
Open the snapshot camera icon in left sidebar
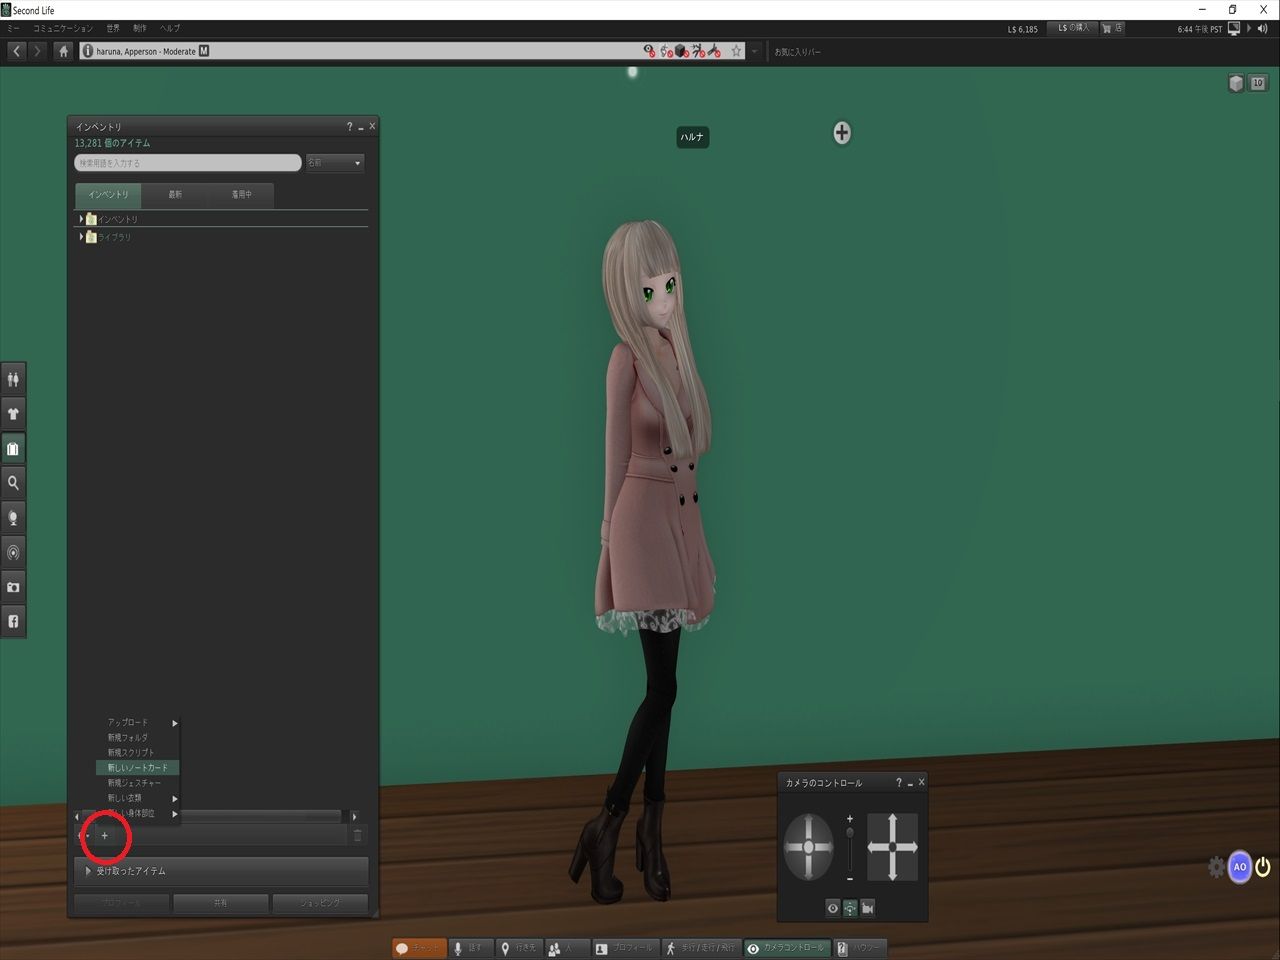13,587
